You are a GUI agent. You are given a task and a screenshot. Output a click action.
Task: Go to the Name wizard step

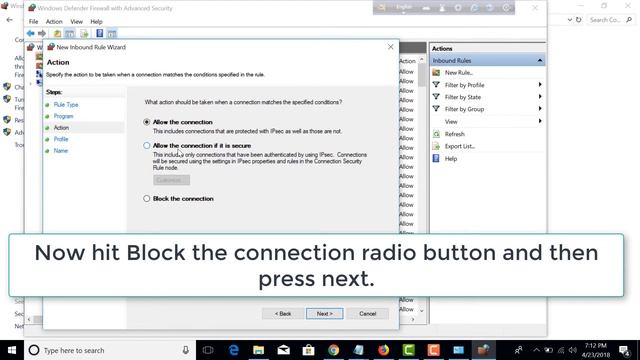click(60, 151)
